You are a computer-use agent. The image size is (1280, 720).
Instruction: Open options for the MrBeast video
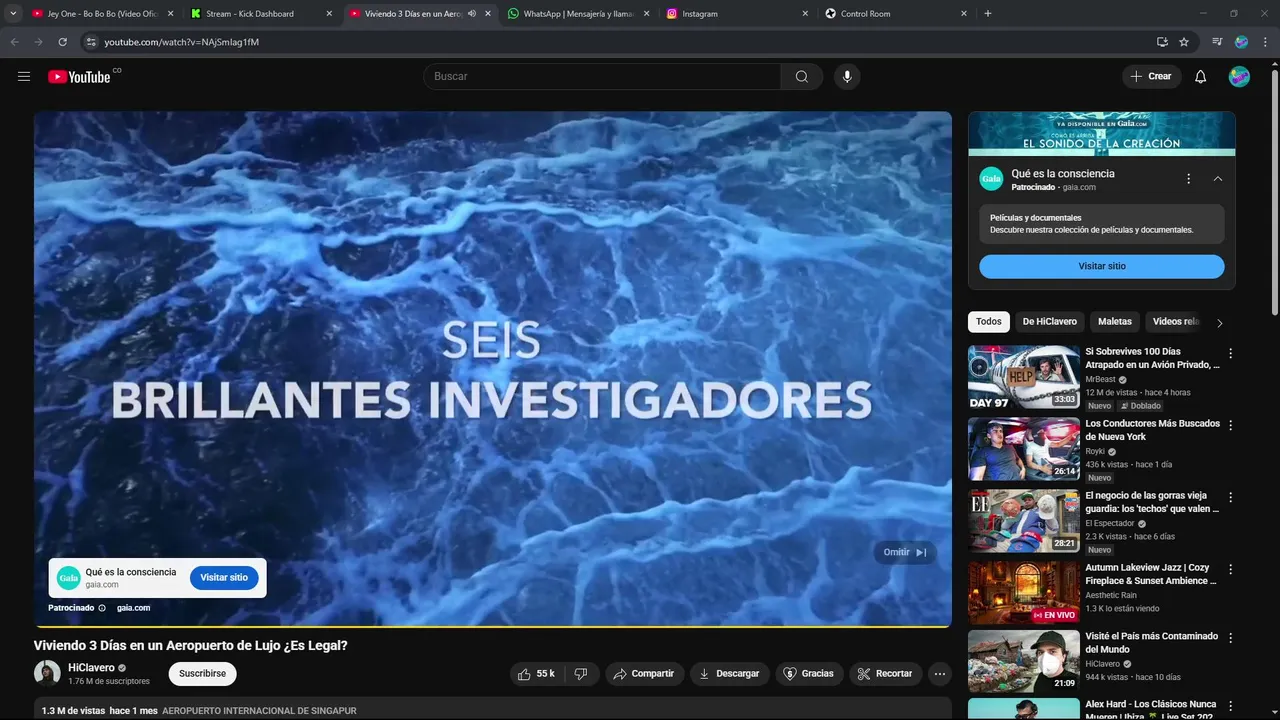pos(1231,353)
